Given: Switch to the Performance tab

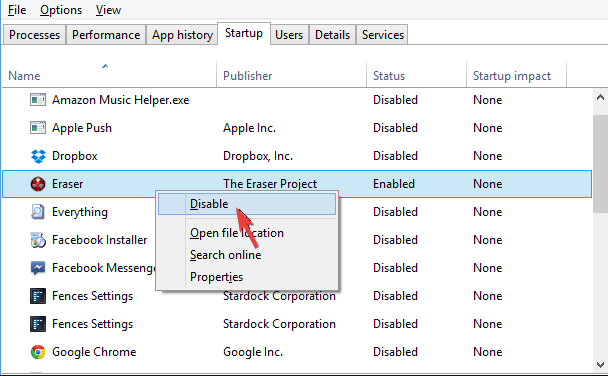Looking at the screenshot, I should tap(106, 35).
